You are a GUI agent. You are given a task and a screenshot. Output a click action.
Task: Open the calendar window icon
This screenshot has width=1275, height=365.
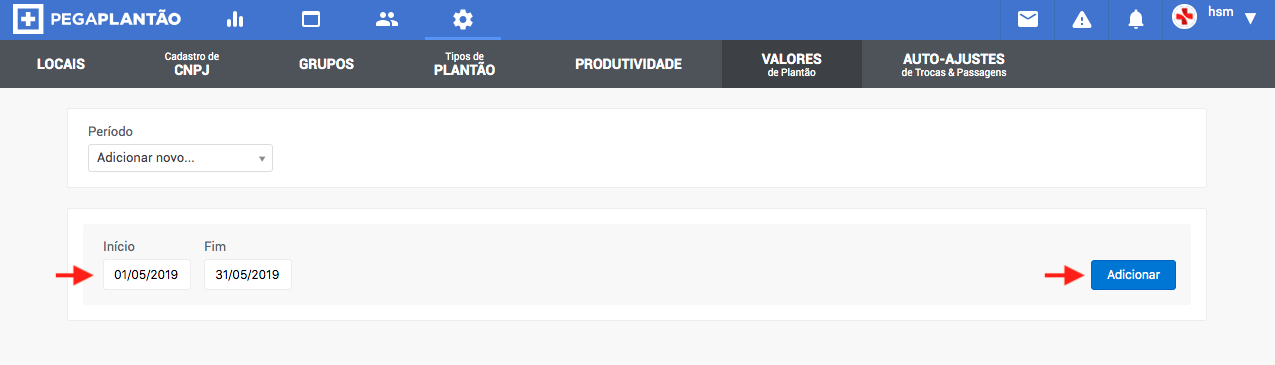point(311,19)
